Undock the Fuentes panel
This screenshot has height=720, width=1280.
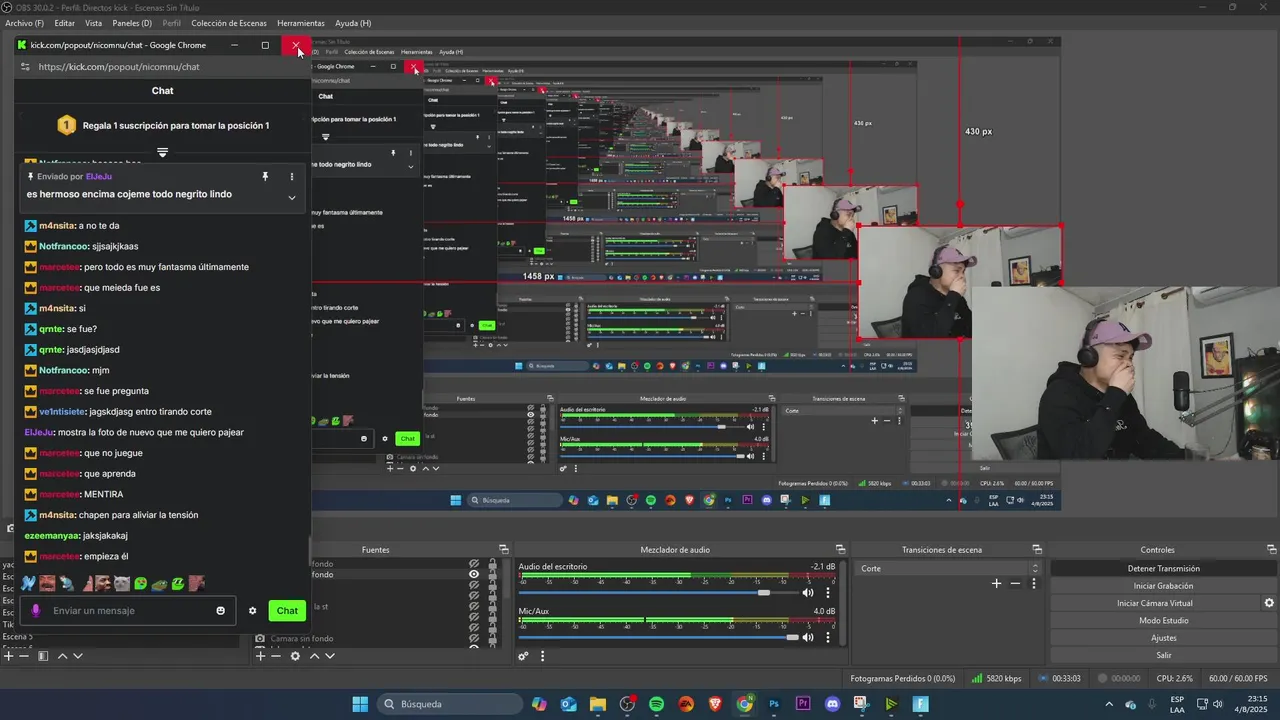pos(504,549)
